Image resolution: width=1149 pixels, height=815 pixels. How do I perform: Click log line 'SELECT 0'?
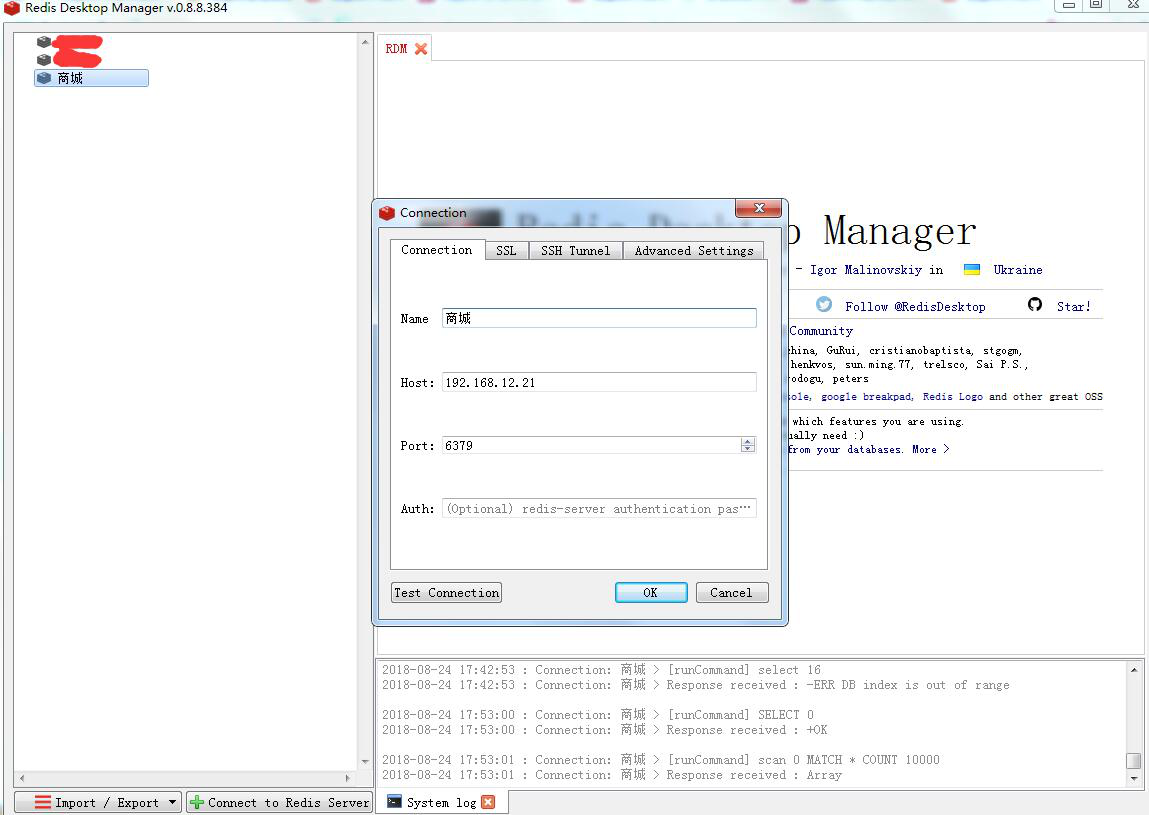pyautogui.click(x=598, y=715)
